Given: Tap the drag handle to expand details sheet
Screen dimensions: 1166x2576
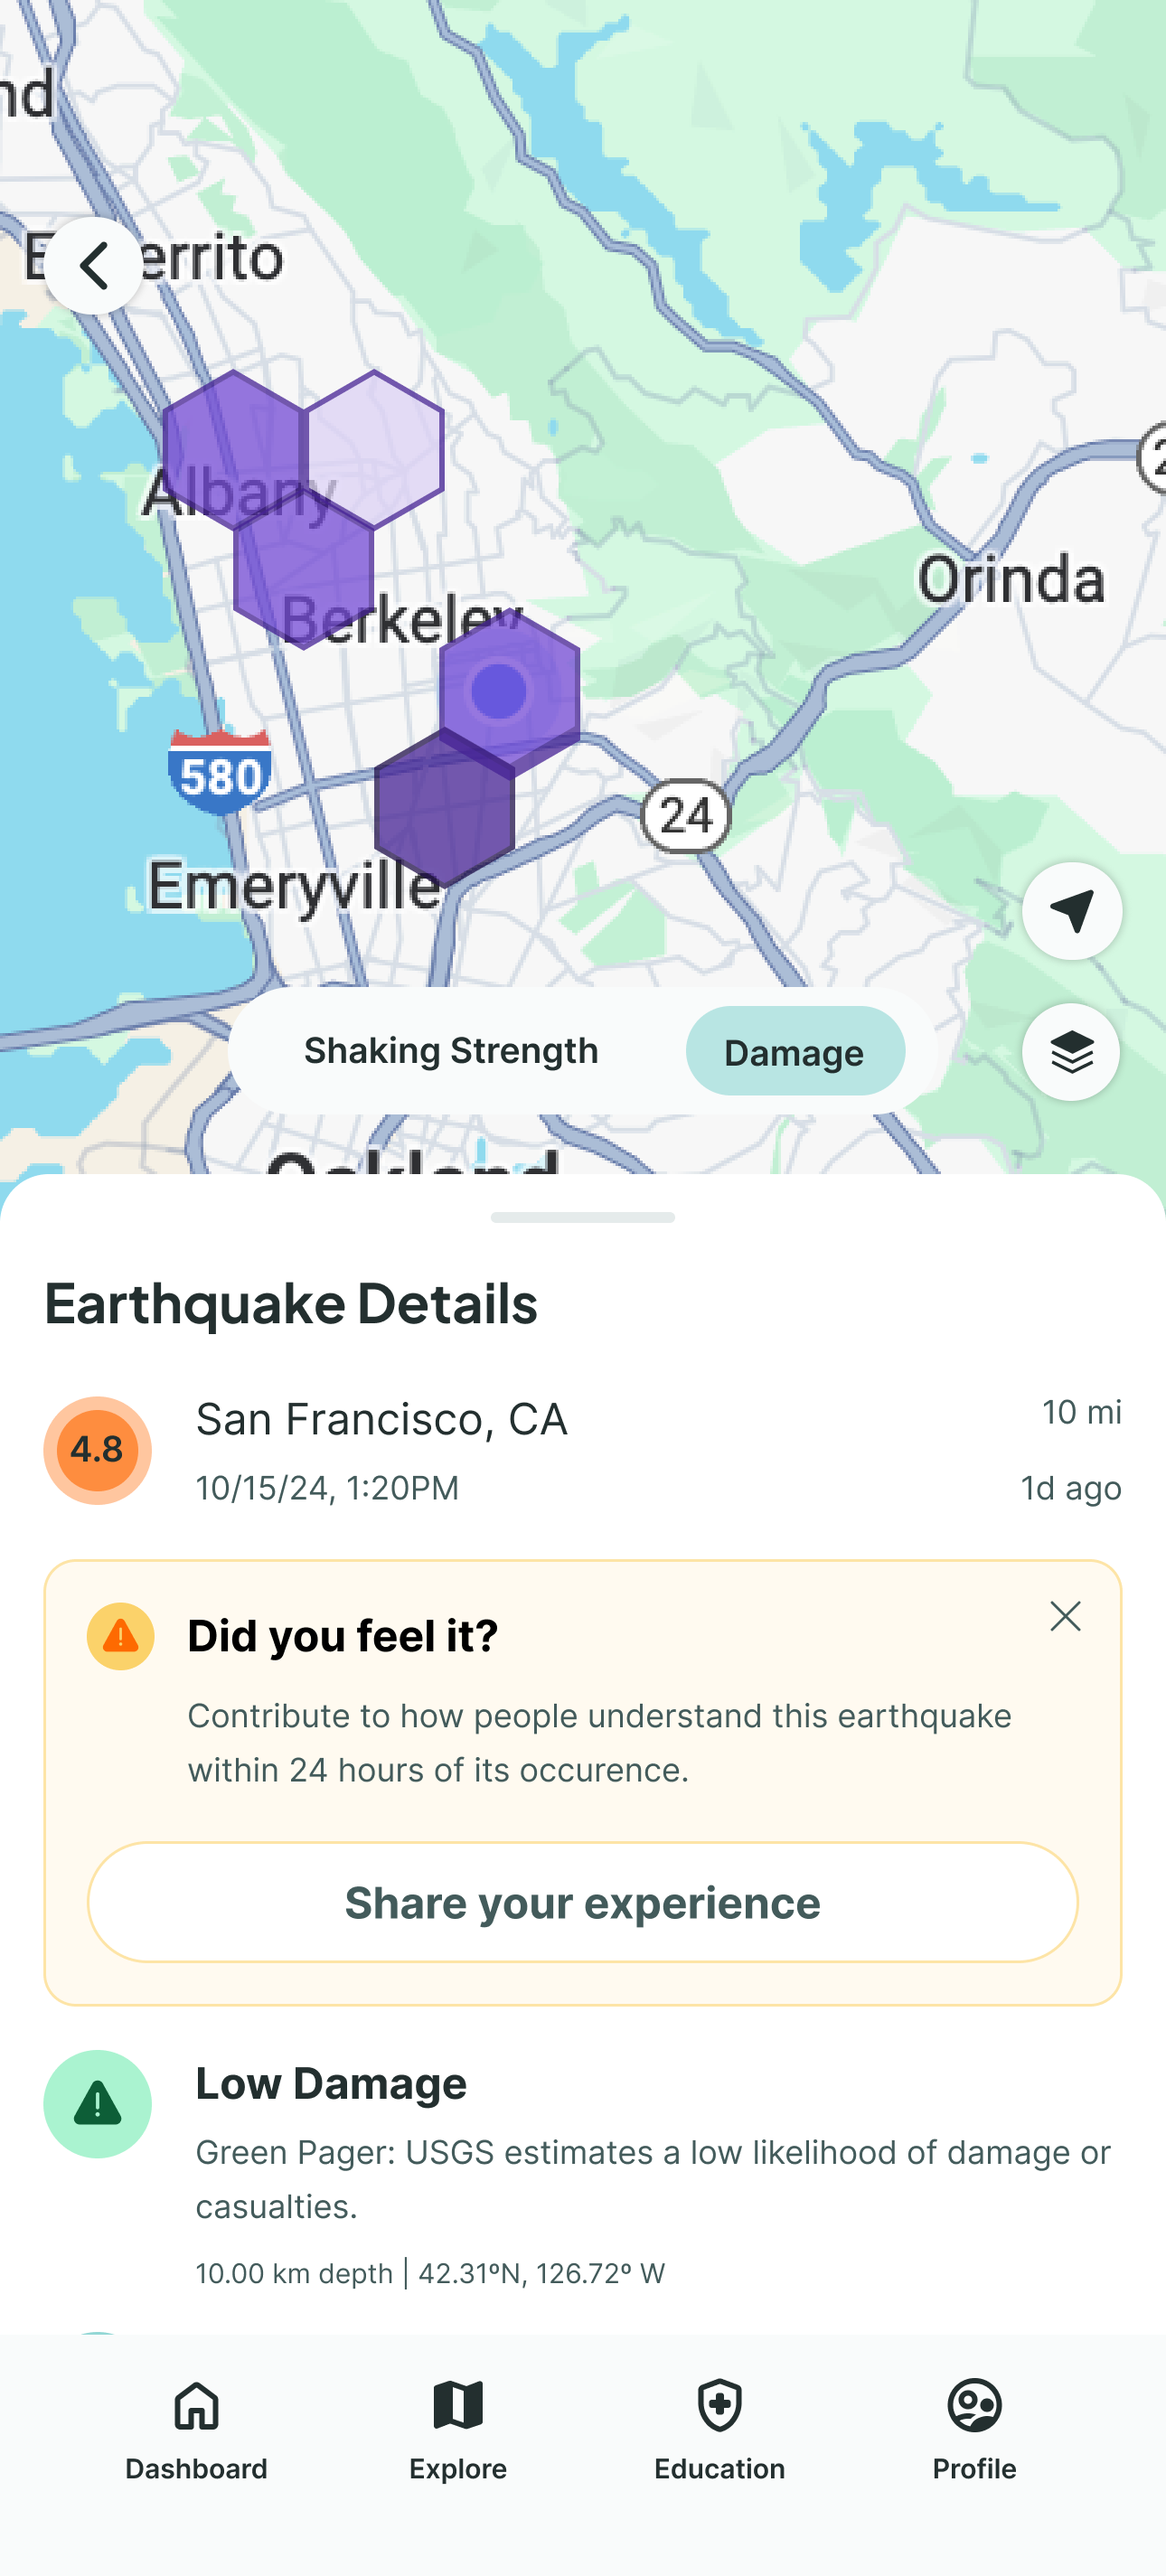Looking at the screenshot, I should pos(583,1218).
